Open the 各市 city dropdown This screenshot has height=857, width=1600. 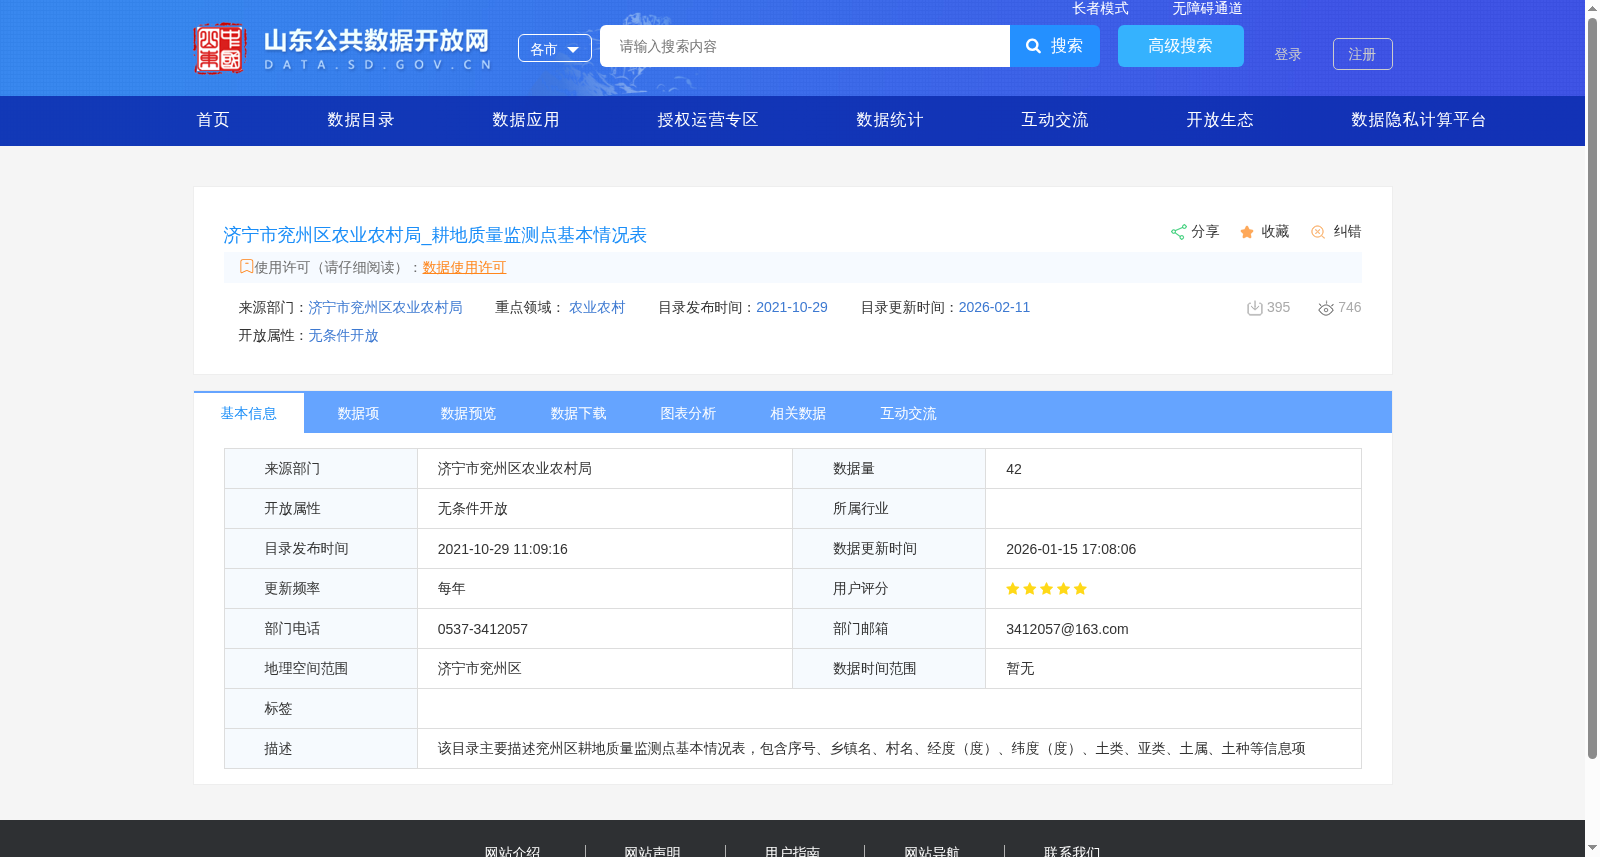click(x=555, y=49)
